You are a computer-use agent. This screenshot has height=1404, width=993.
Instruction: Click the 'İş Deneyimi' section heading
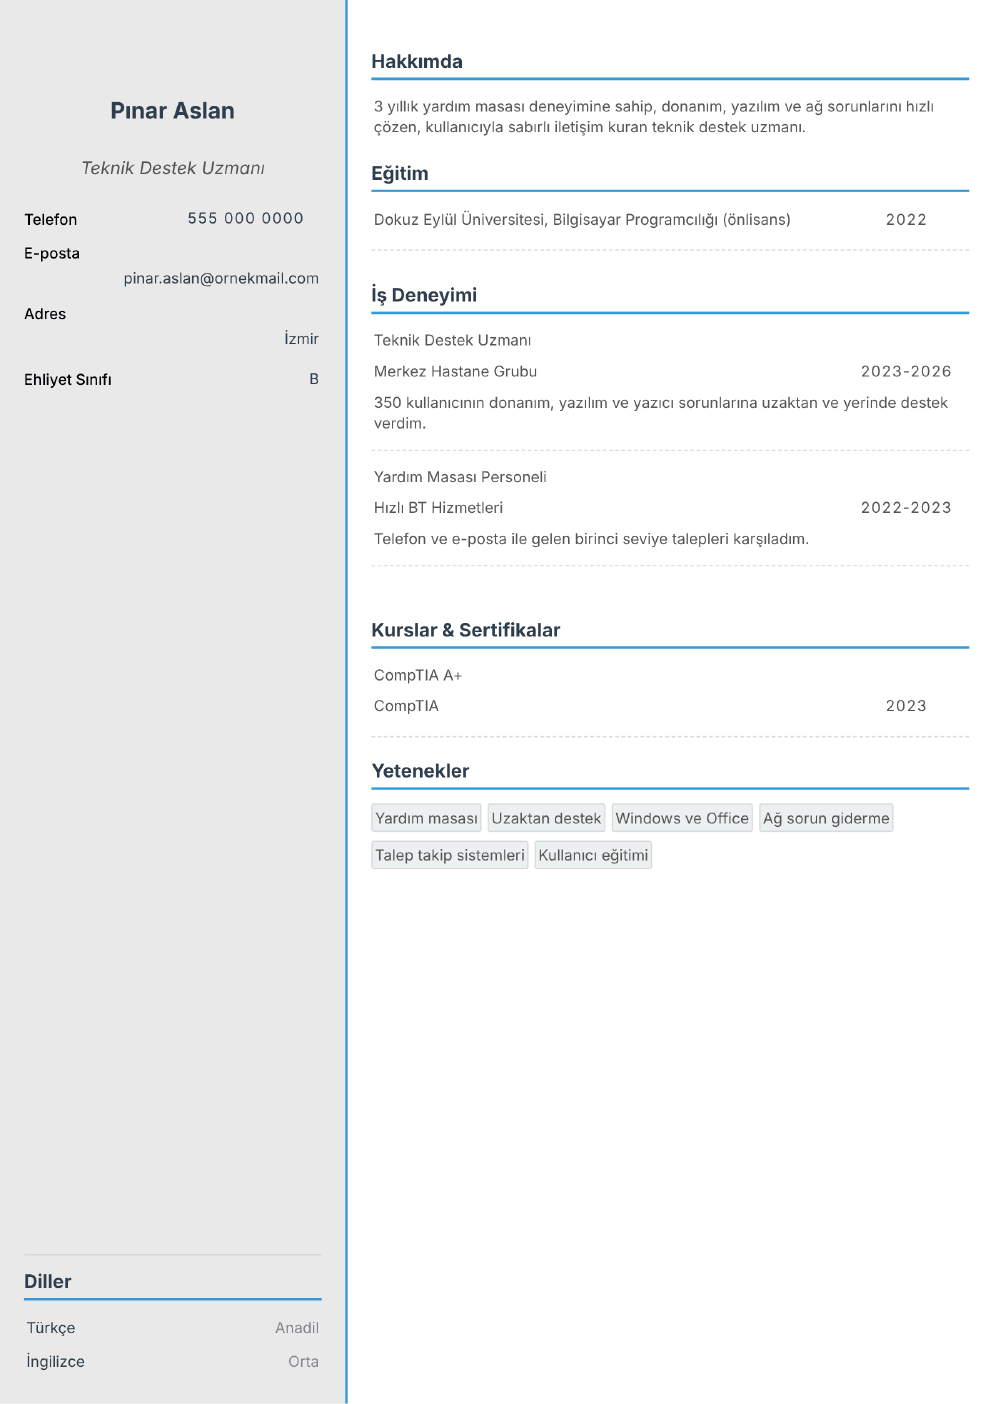coord(424,295)
